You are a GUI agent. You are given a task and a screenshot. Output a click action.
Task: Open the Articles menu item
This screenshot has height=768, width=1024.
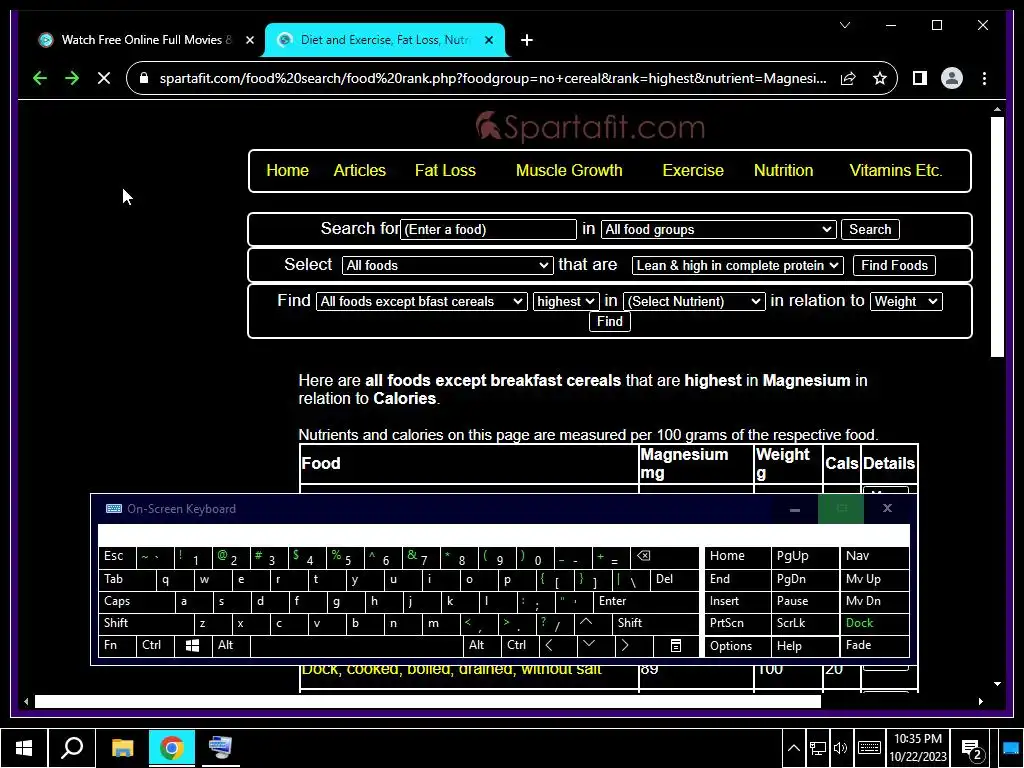pyautogui.click(x=359, y=170)
